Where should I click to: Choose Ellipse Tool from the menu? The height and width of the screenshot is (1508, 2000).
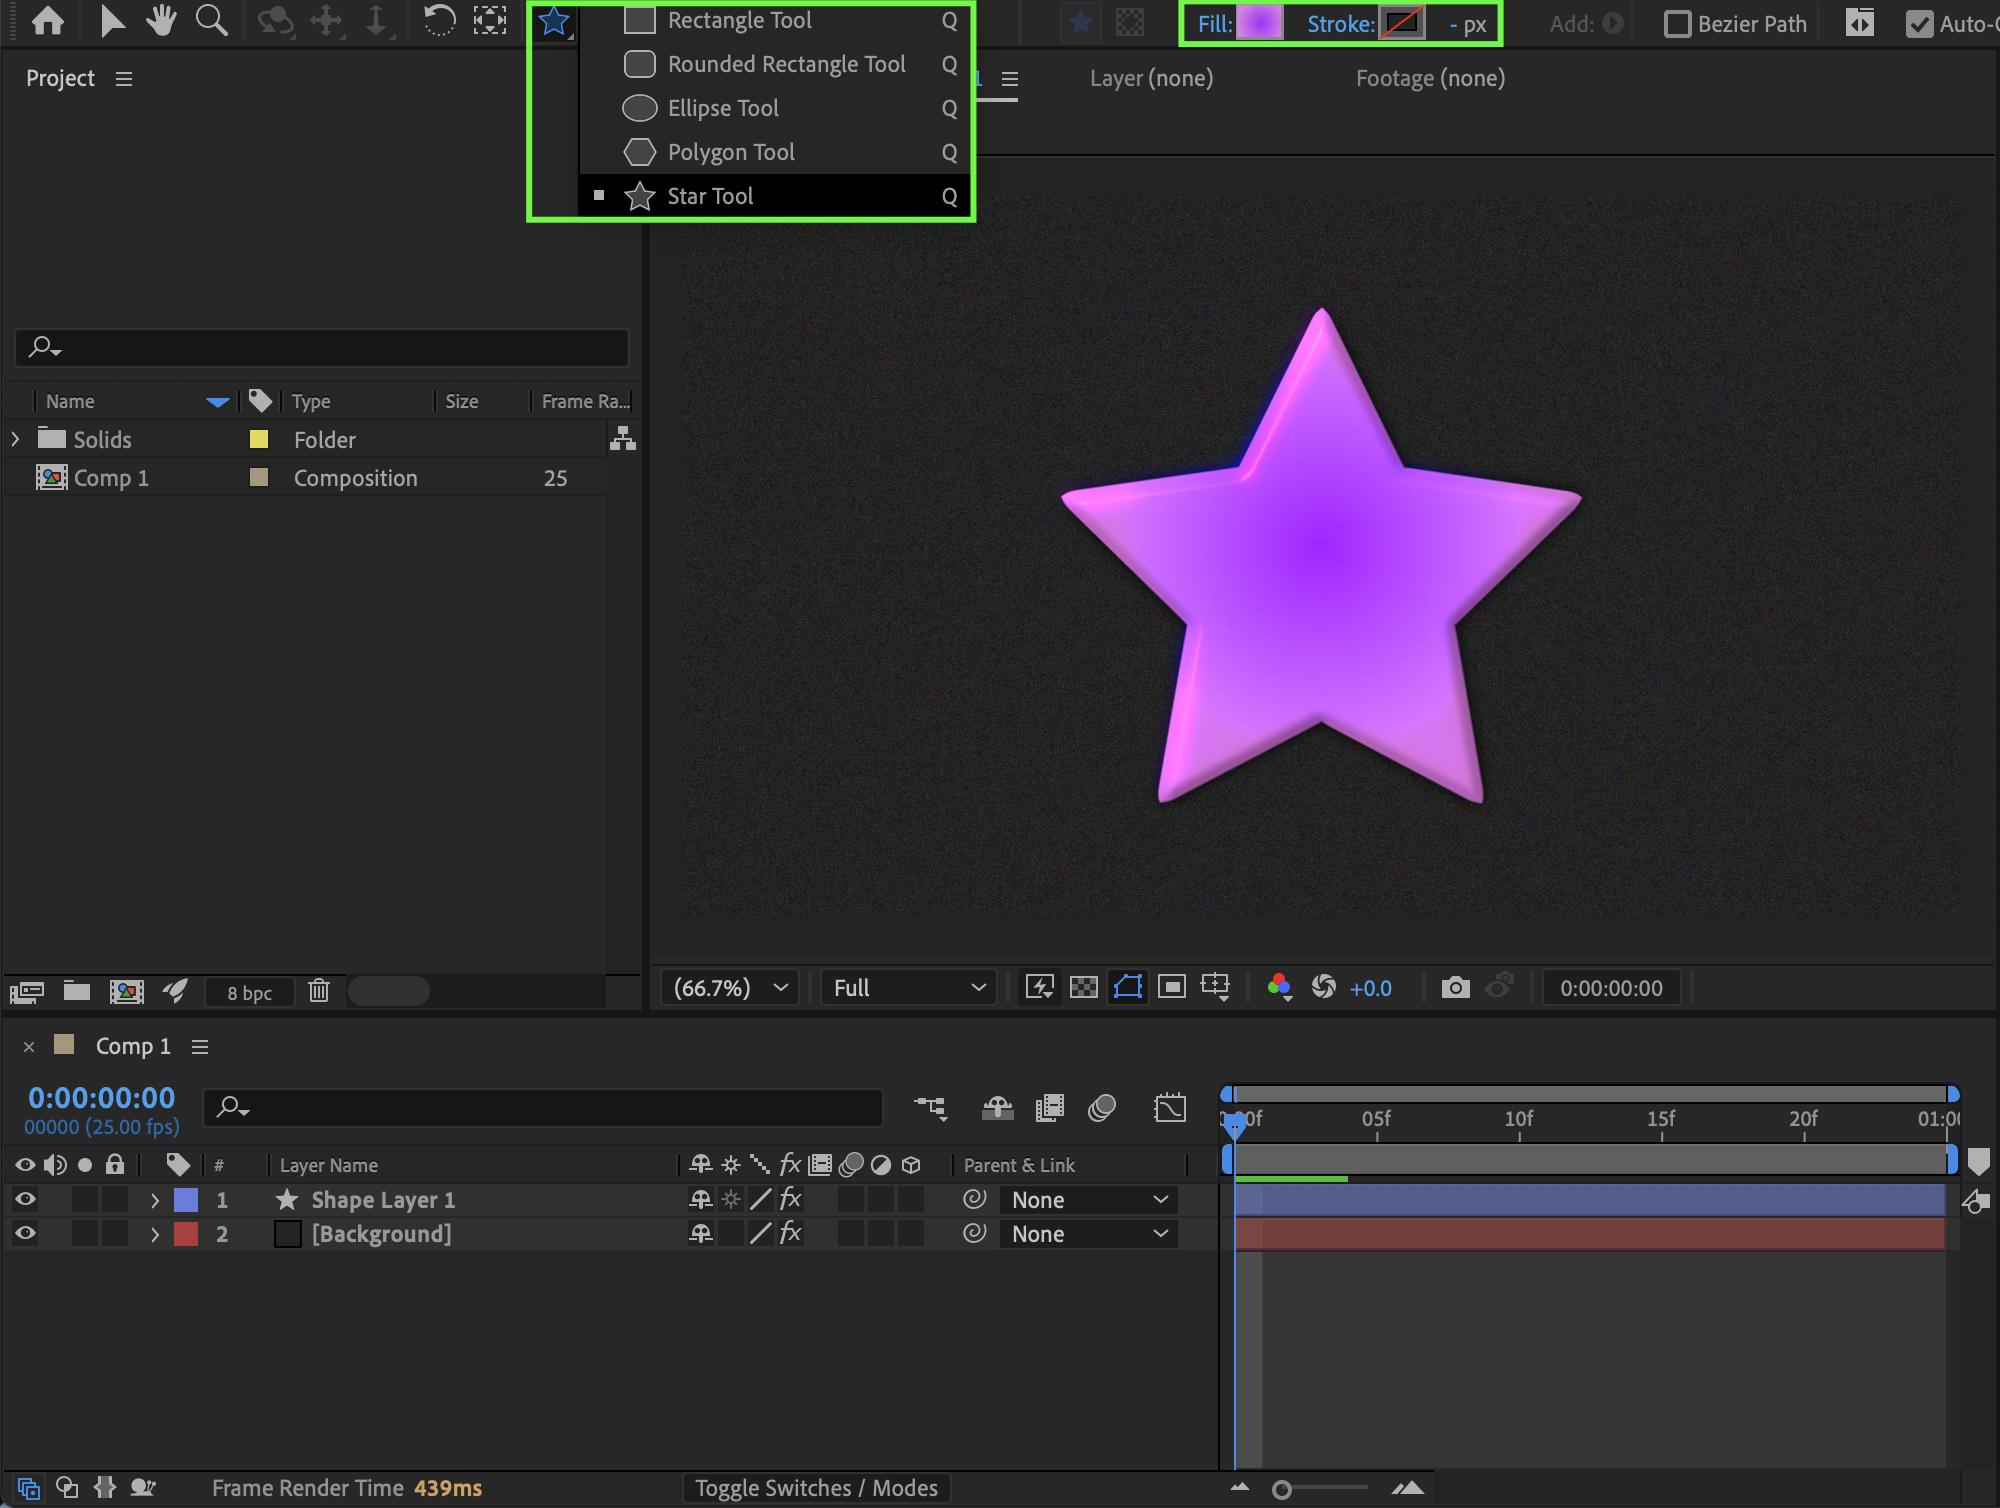723,108
